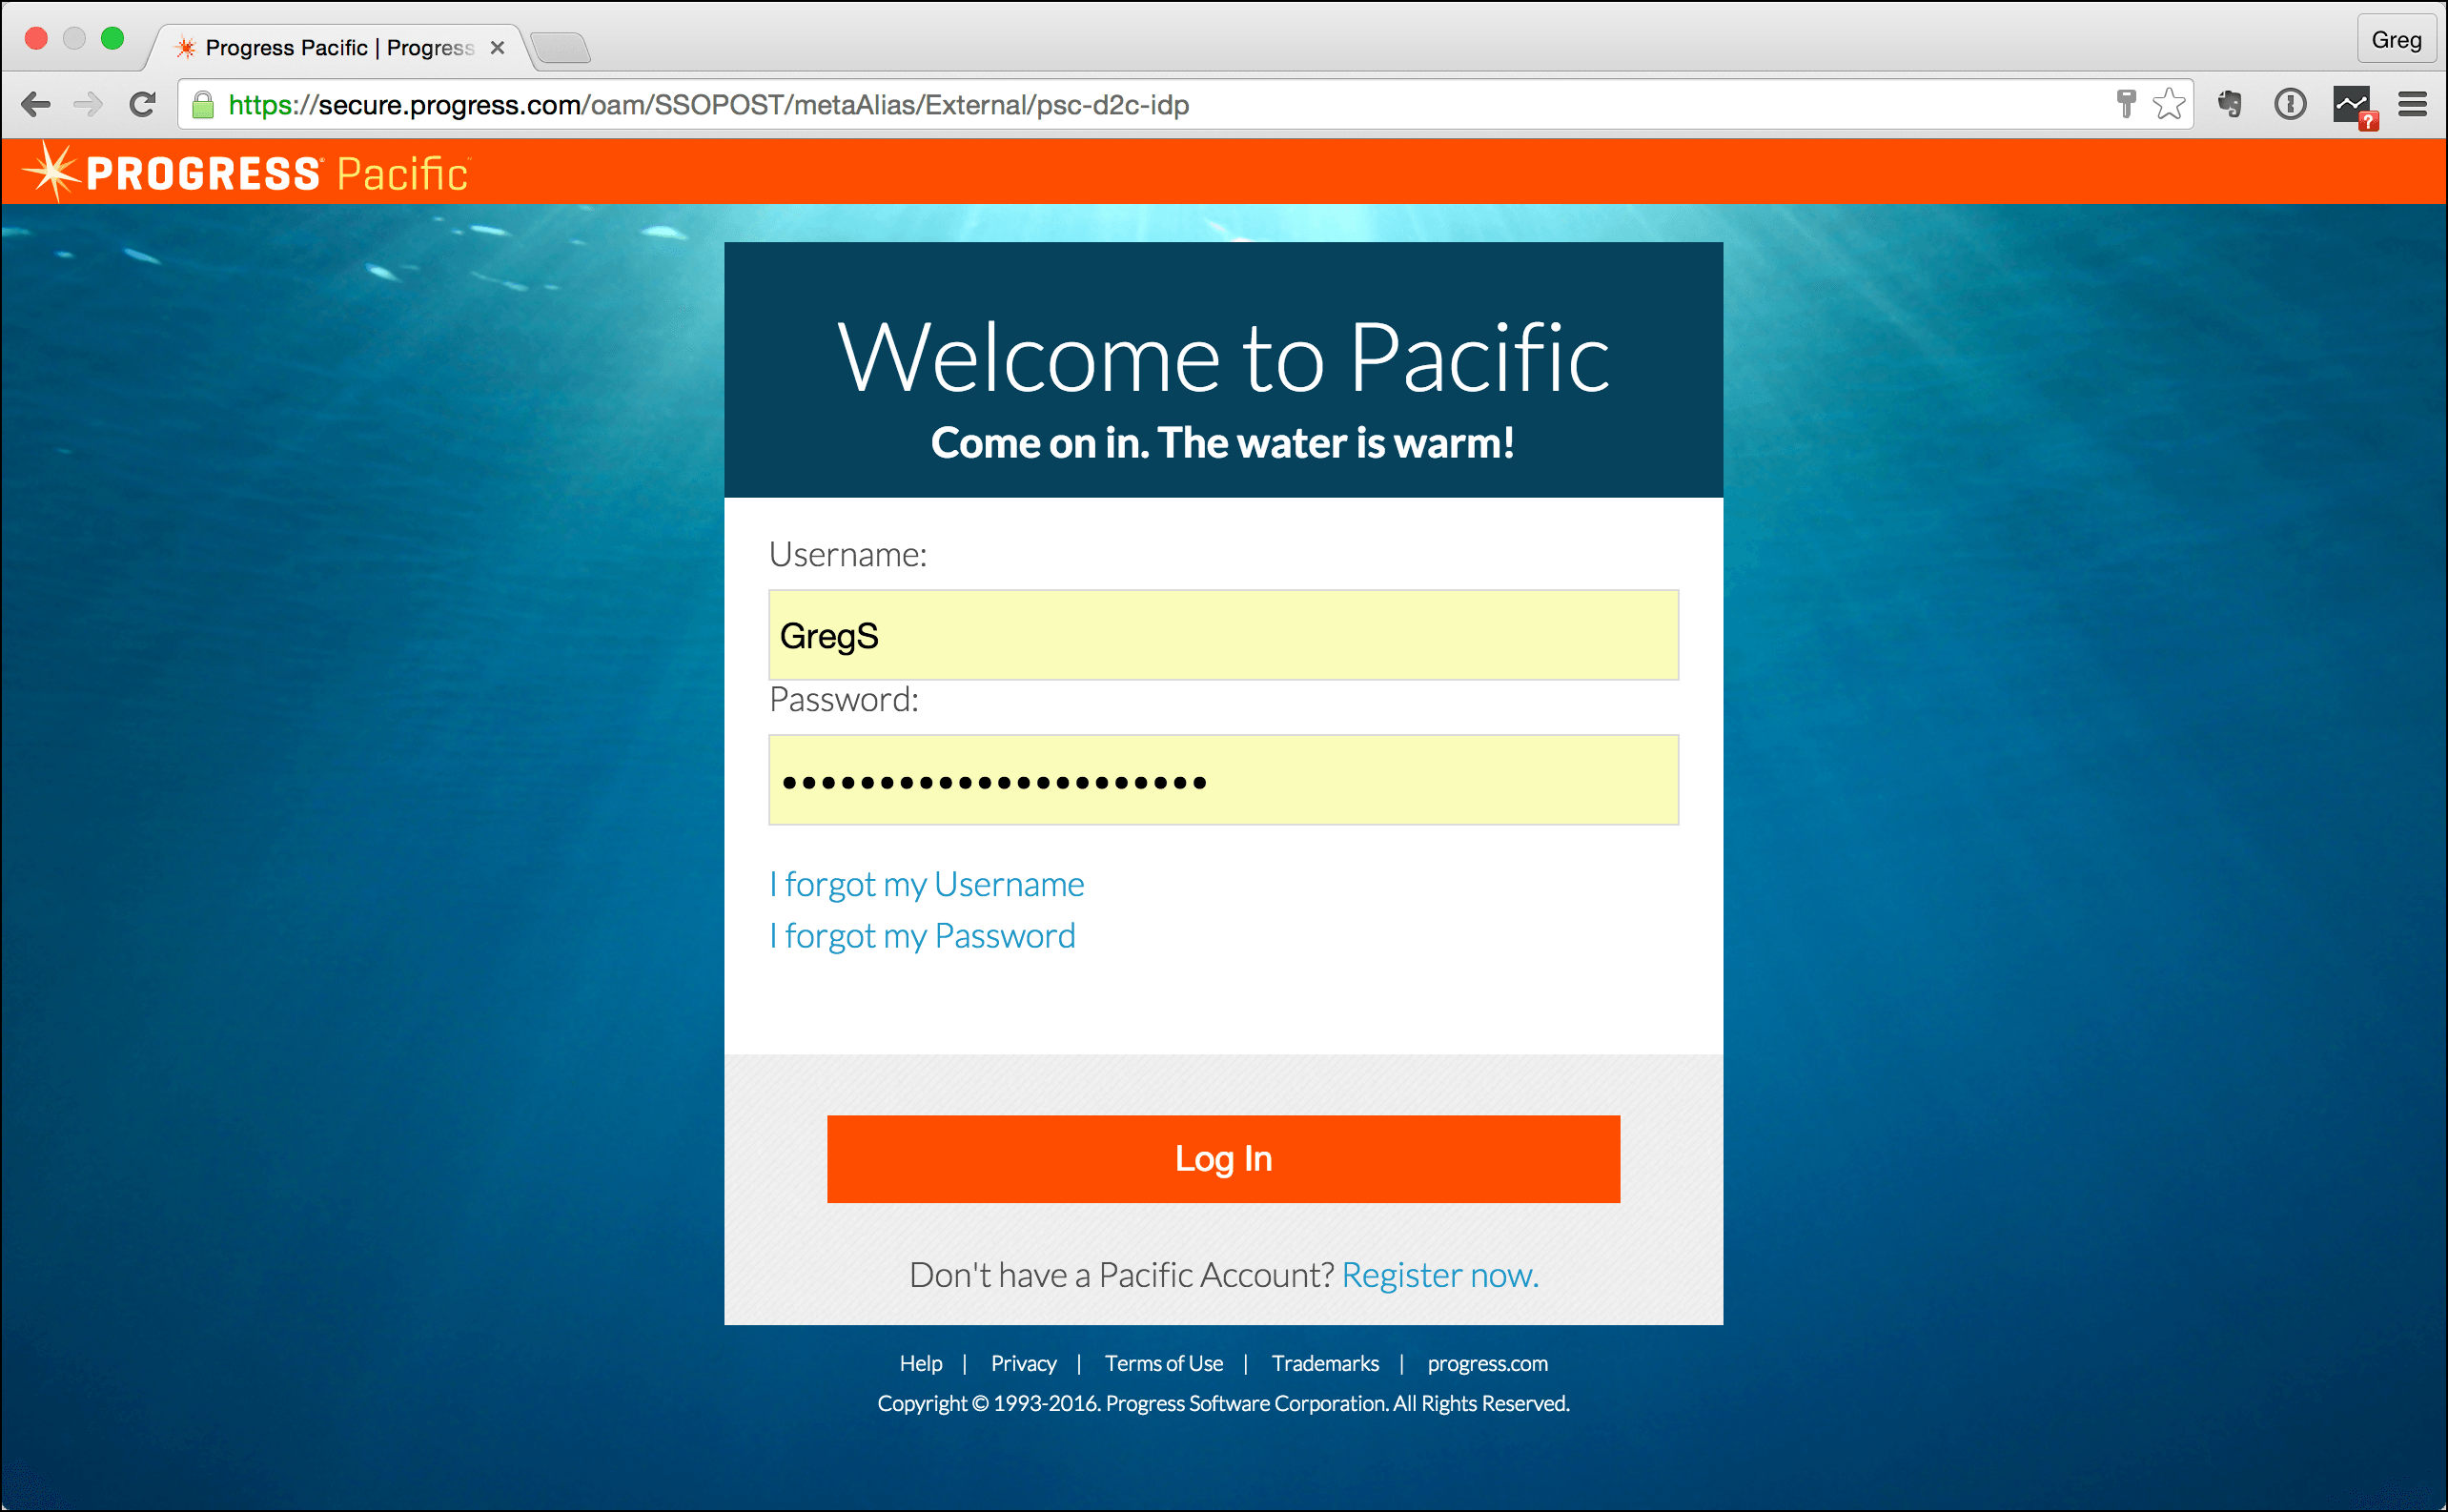Image resolution: width=2448 pixels, height=1512 pixels.
Task: Open the saved password key icon
Action: click(2126, 104)
